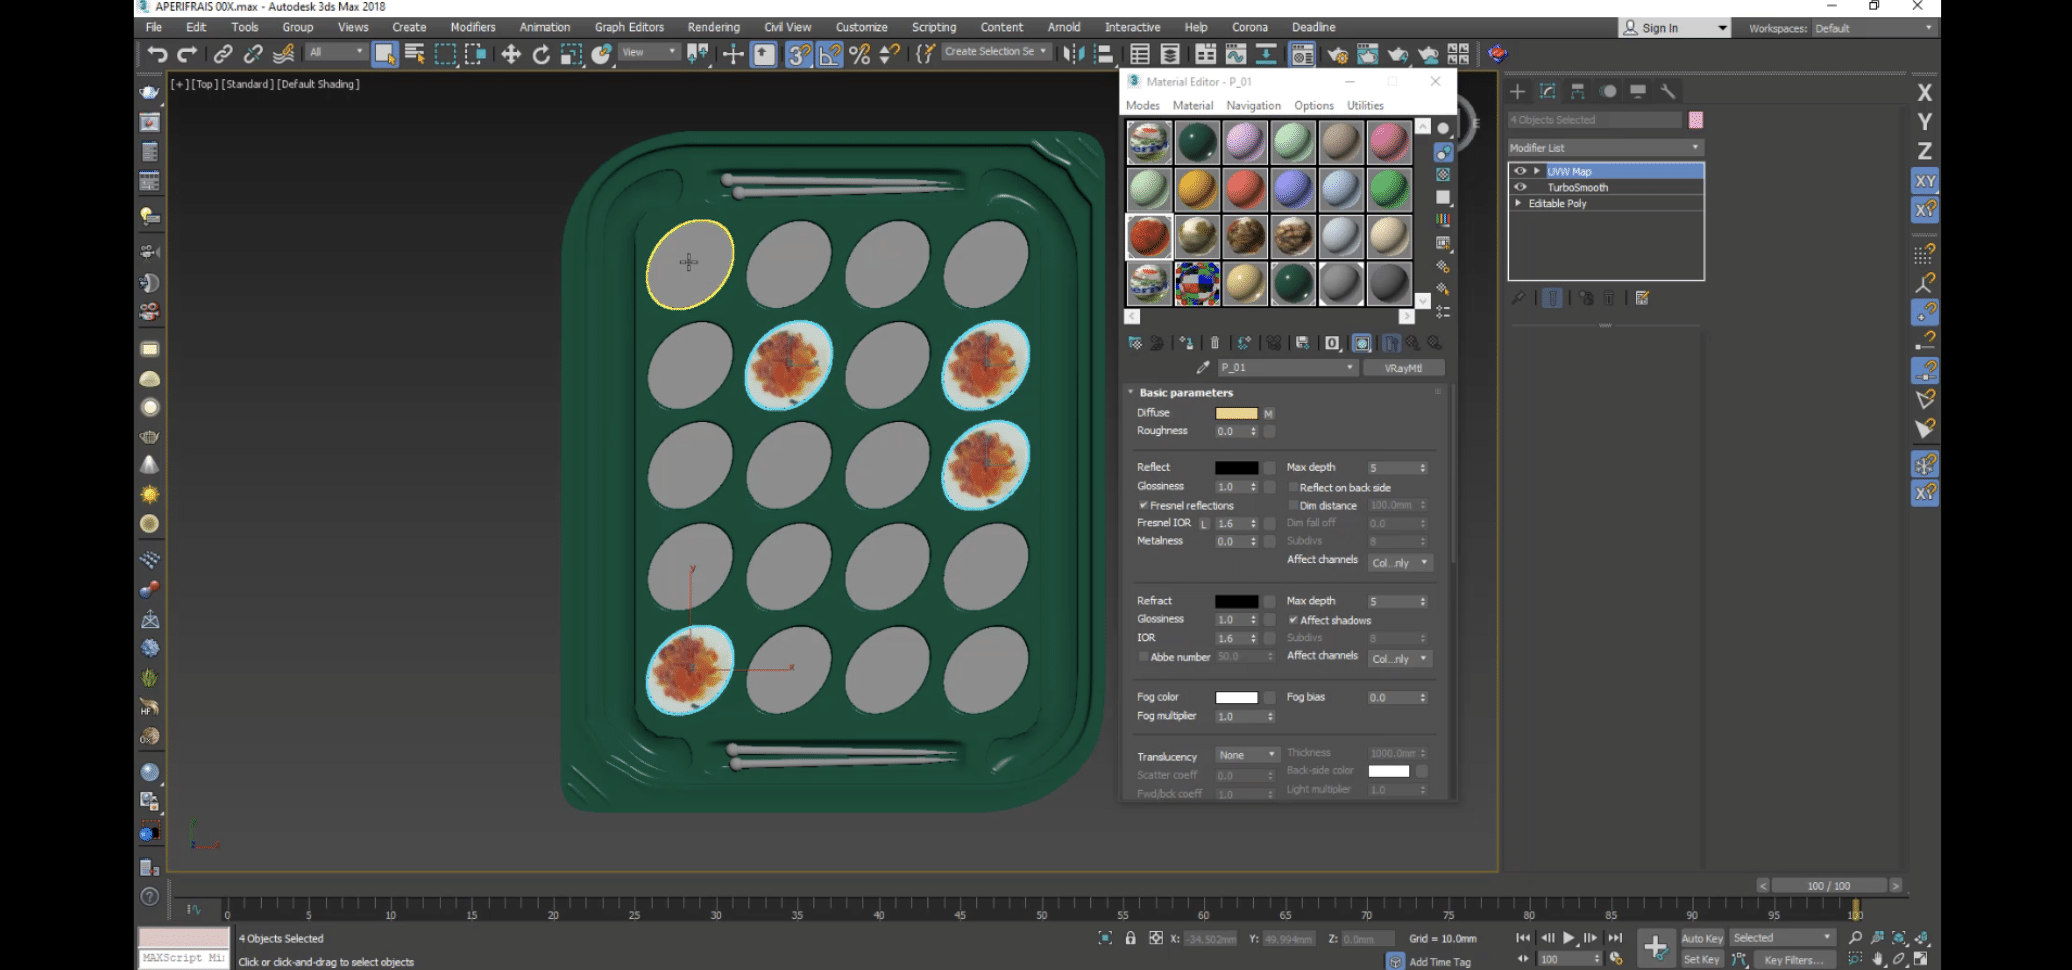This screenshot has width=2072, height=970.
Task: Click Get Material icon in Material Editor
Action: [x=1135, y=343]
